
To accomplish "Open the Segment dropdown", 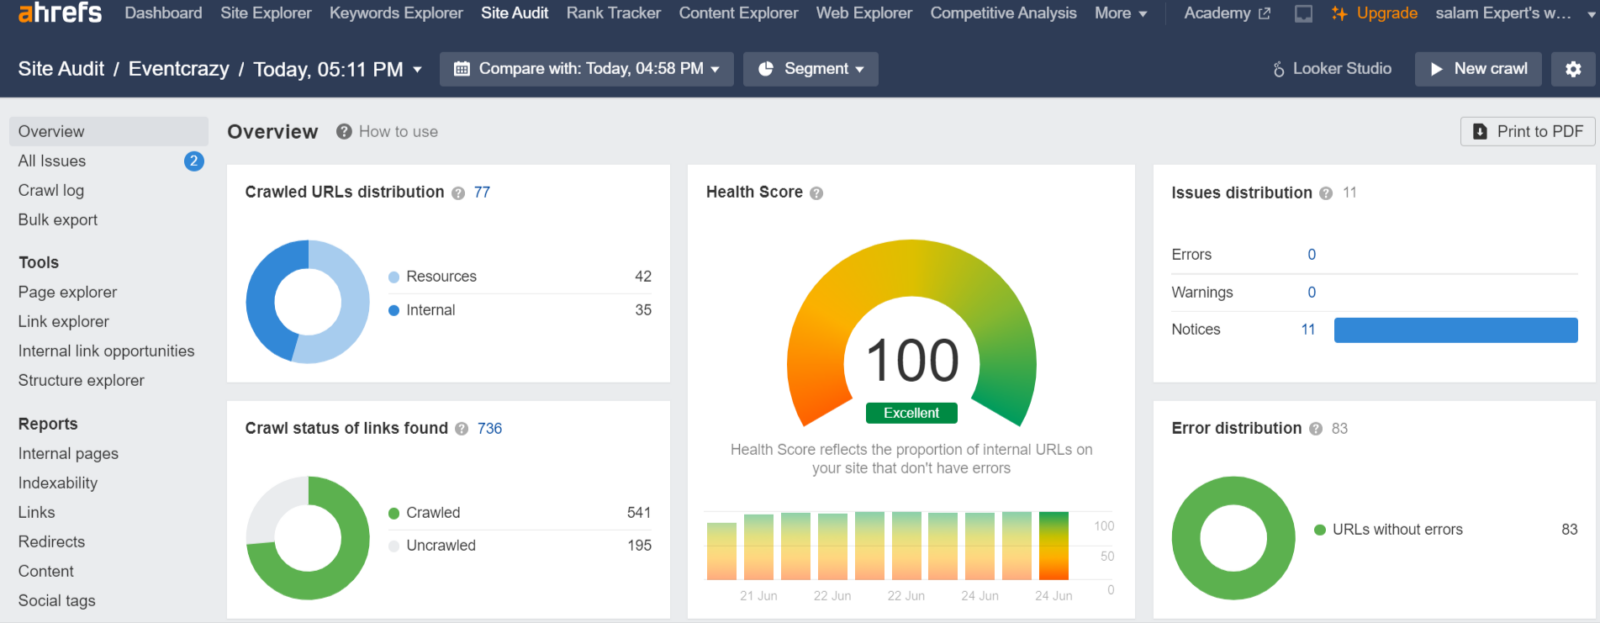I will (x=811, y=69).
